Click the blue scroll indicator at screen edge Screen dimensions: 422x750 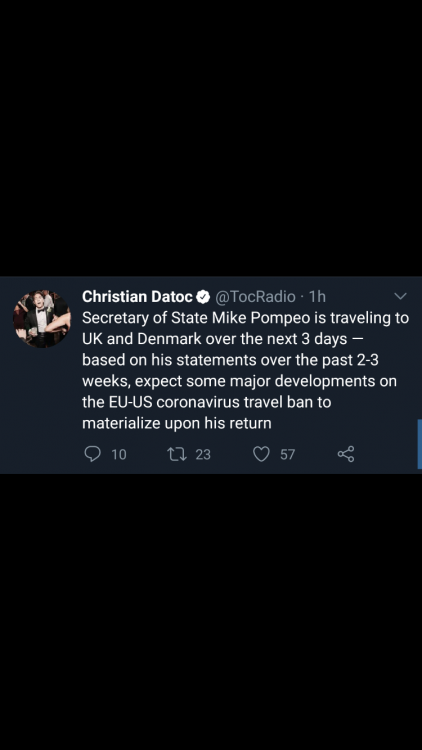point(420,444)
